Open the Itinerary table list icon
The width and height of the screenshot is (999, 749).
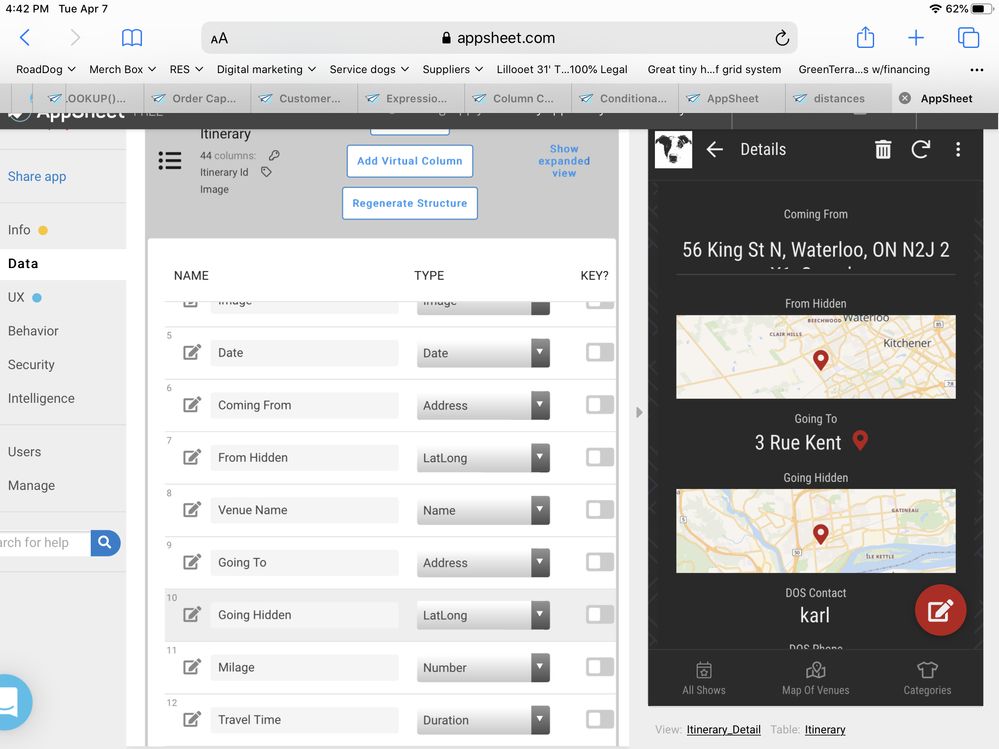[x=169, y=160]
